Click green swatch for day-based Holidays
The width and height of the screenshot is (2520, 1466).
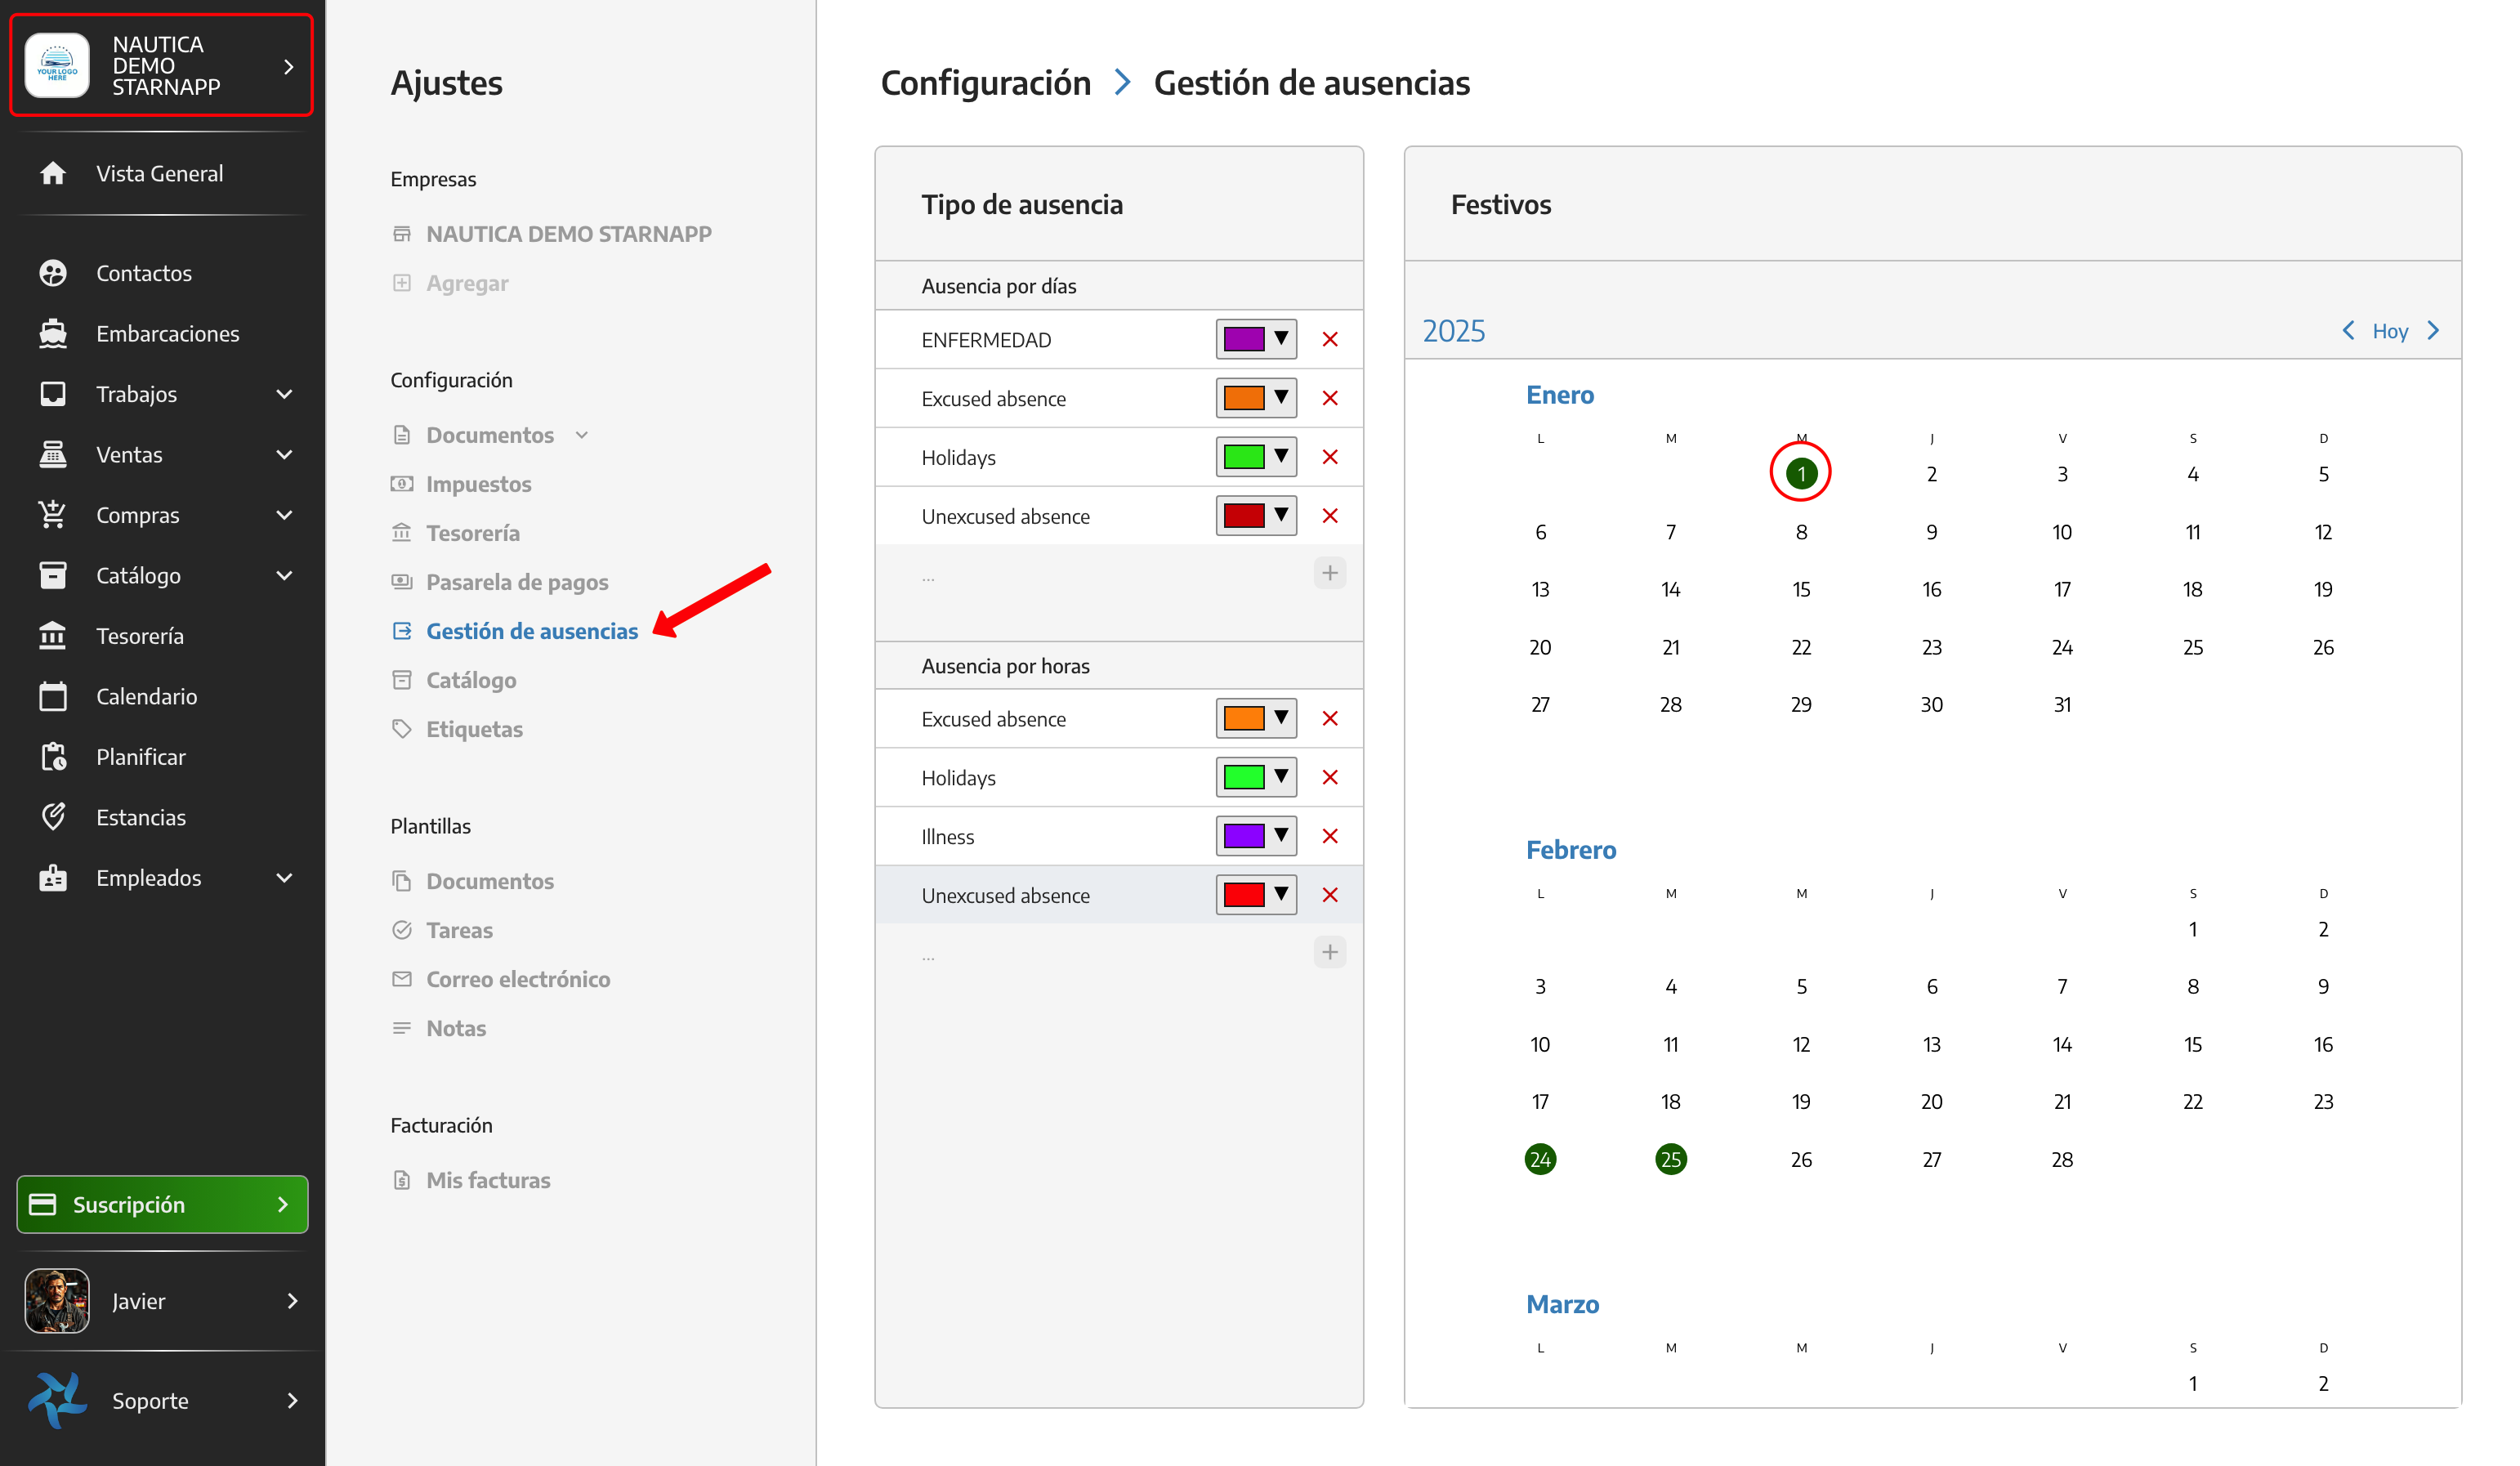coord(1244,457)
